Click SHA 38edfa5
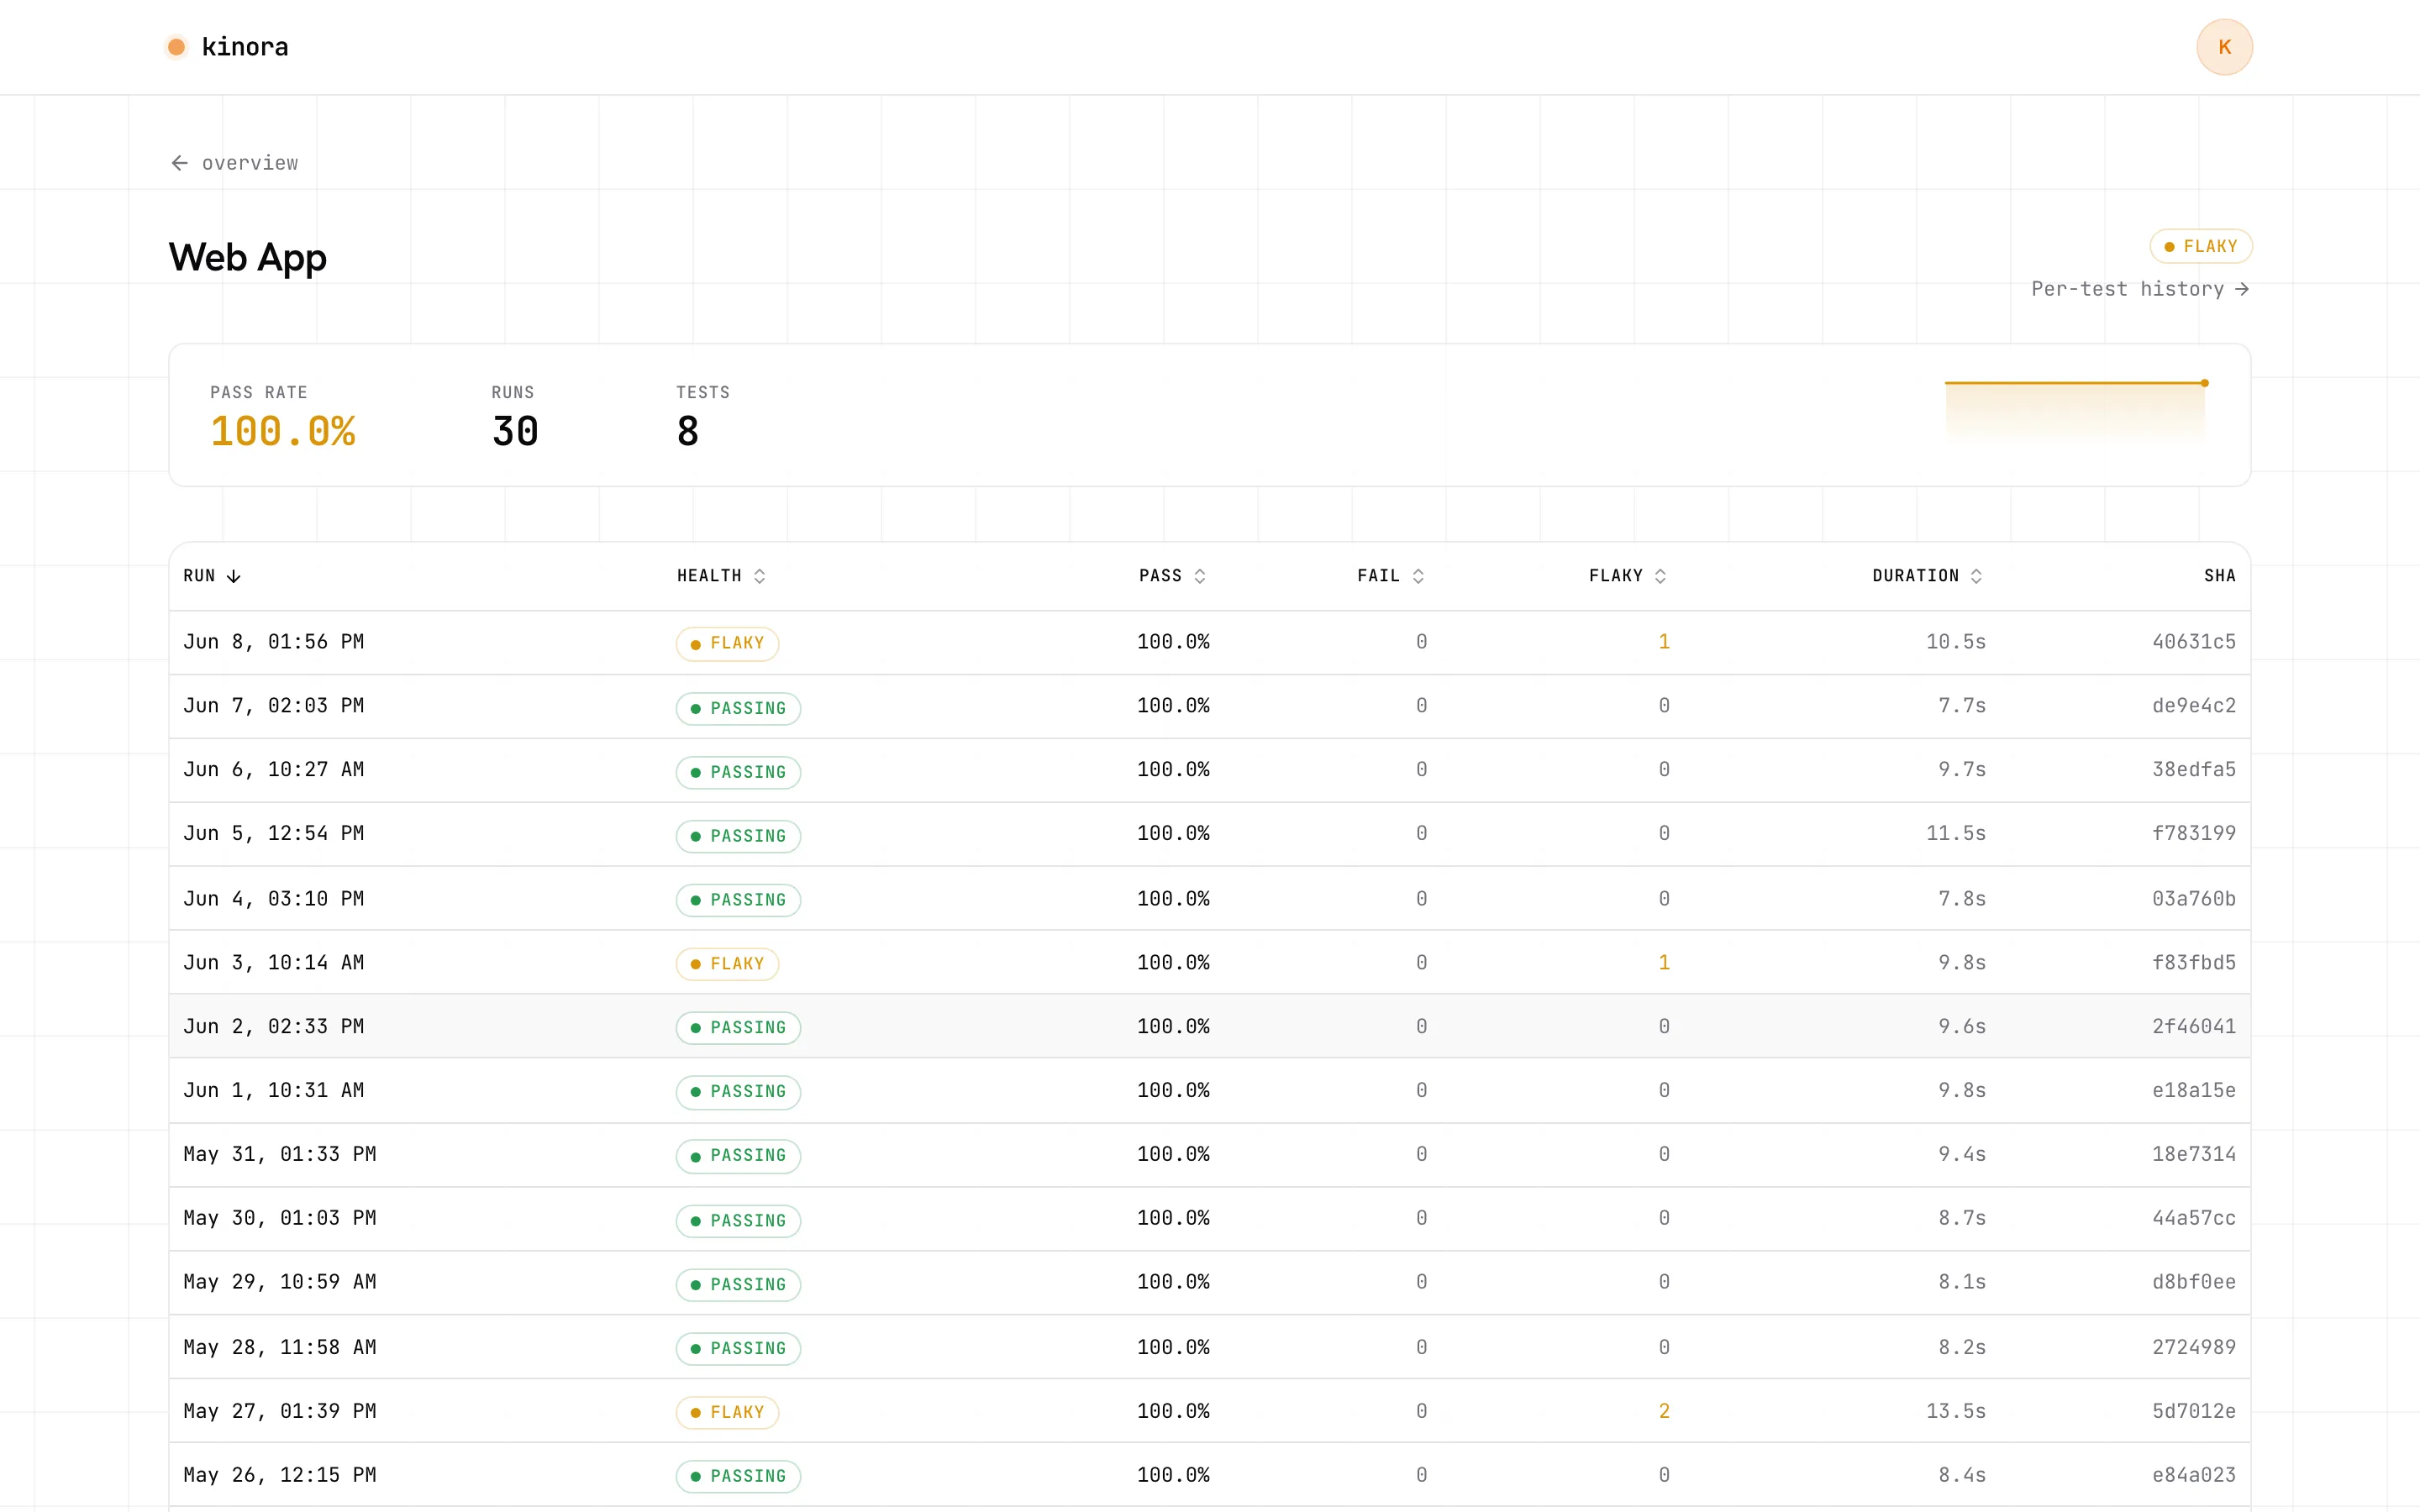 pos(2194,770)
